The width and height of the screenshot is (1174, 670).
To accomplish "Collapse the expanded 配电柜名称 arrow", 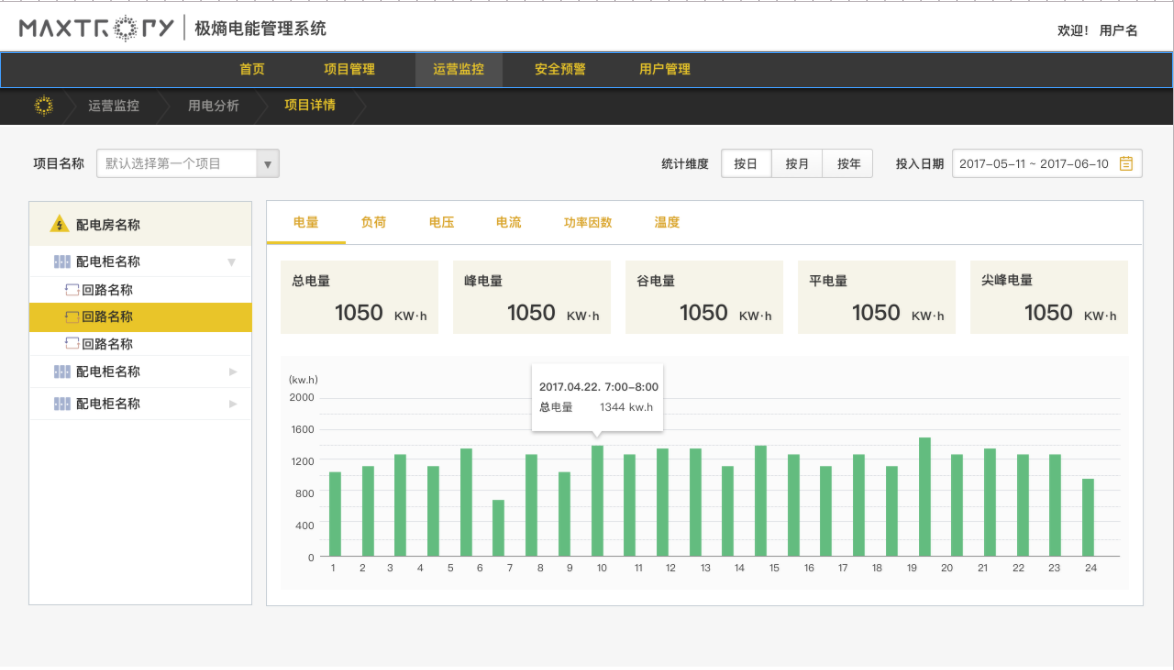I will (232, 262).
